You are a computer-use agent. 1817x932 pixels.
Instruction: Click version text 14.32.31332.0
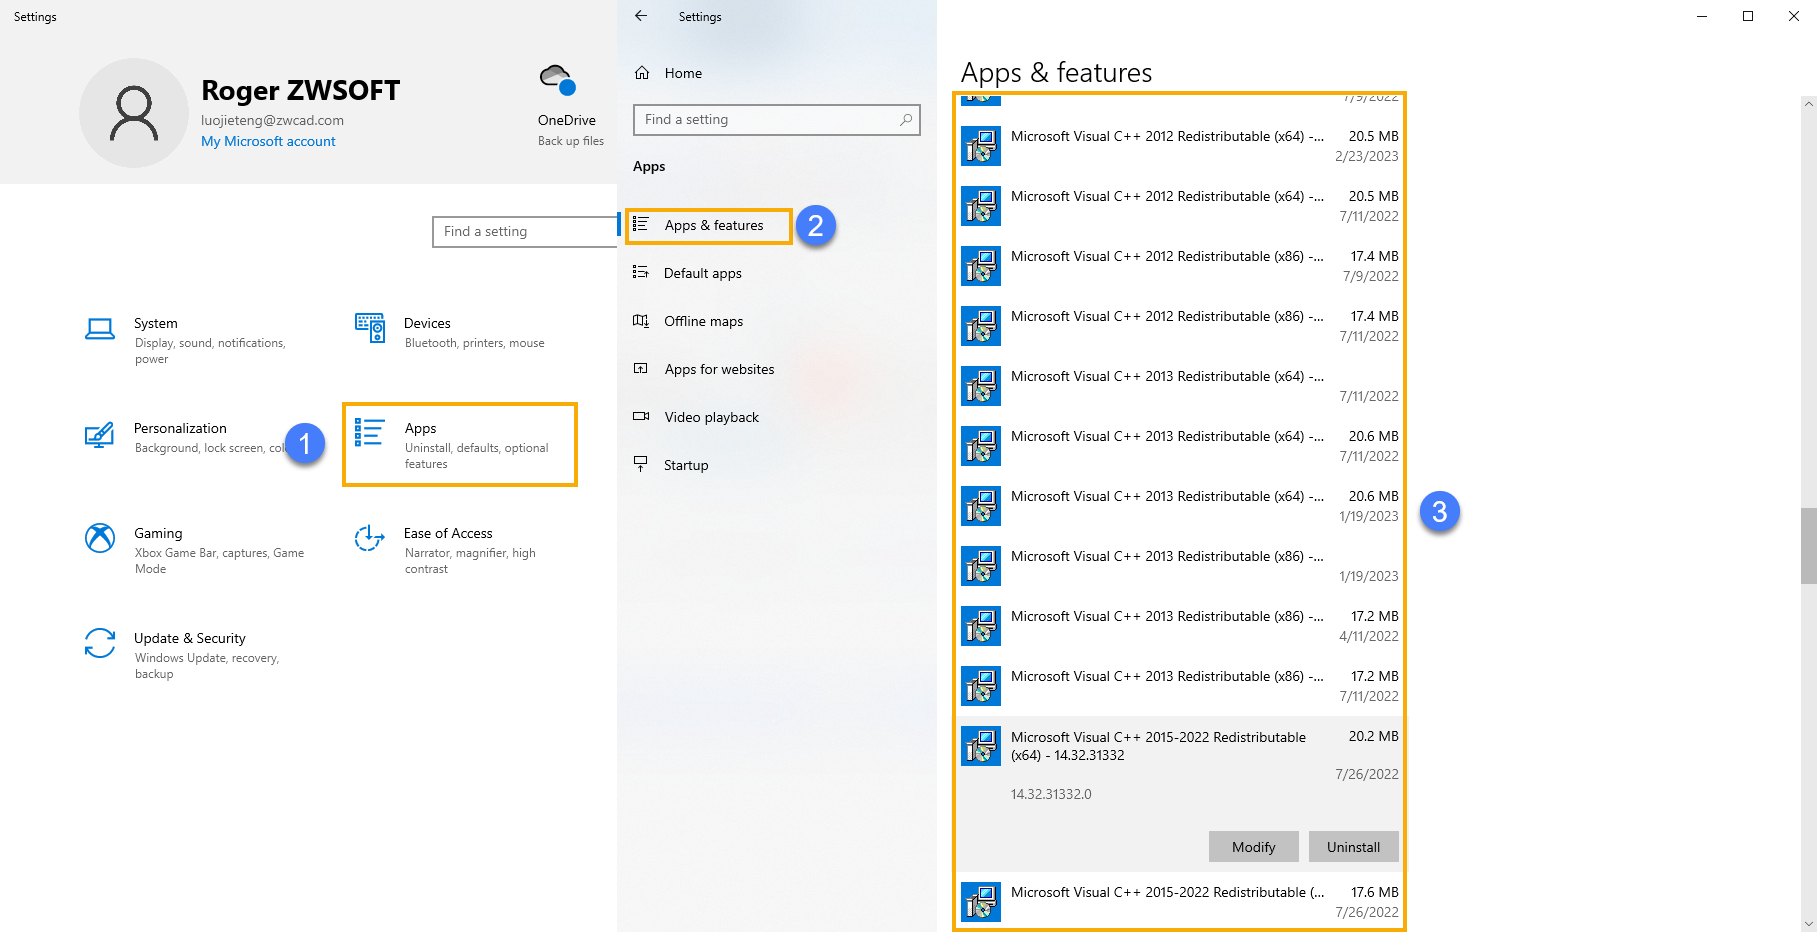pos(1051,794)
